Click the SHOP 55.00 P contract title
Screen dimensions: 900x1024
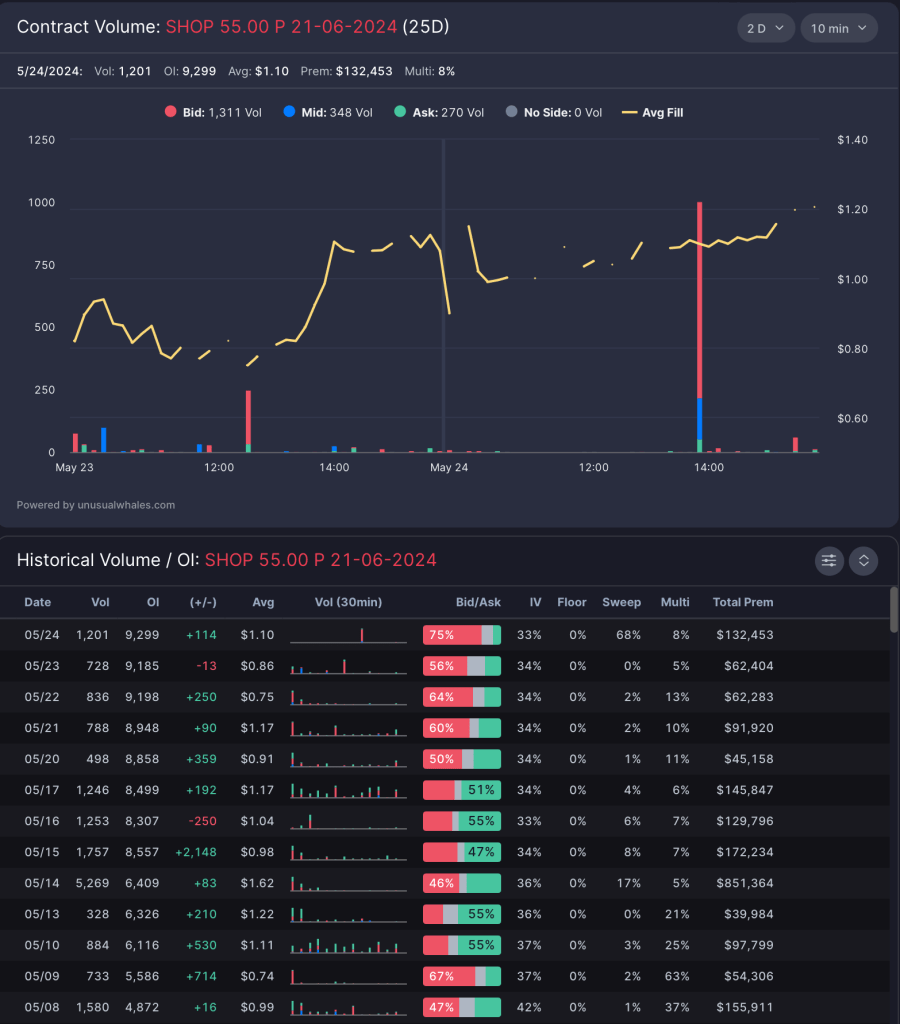point(280,27)
